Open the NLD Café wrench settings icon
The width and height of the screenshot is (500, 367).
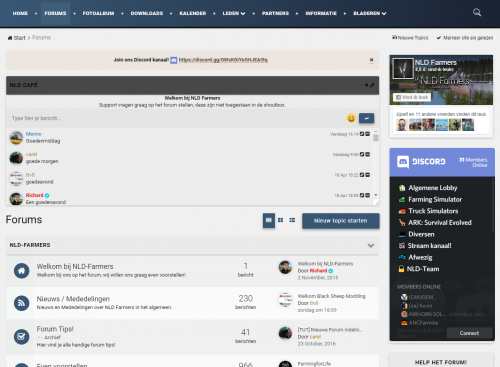coord(372,85)
